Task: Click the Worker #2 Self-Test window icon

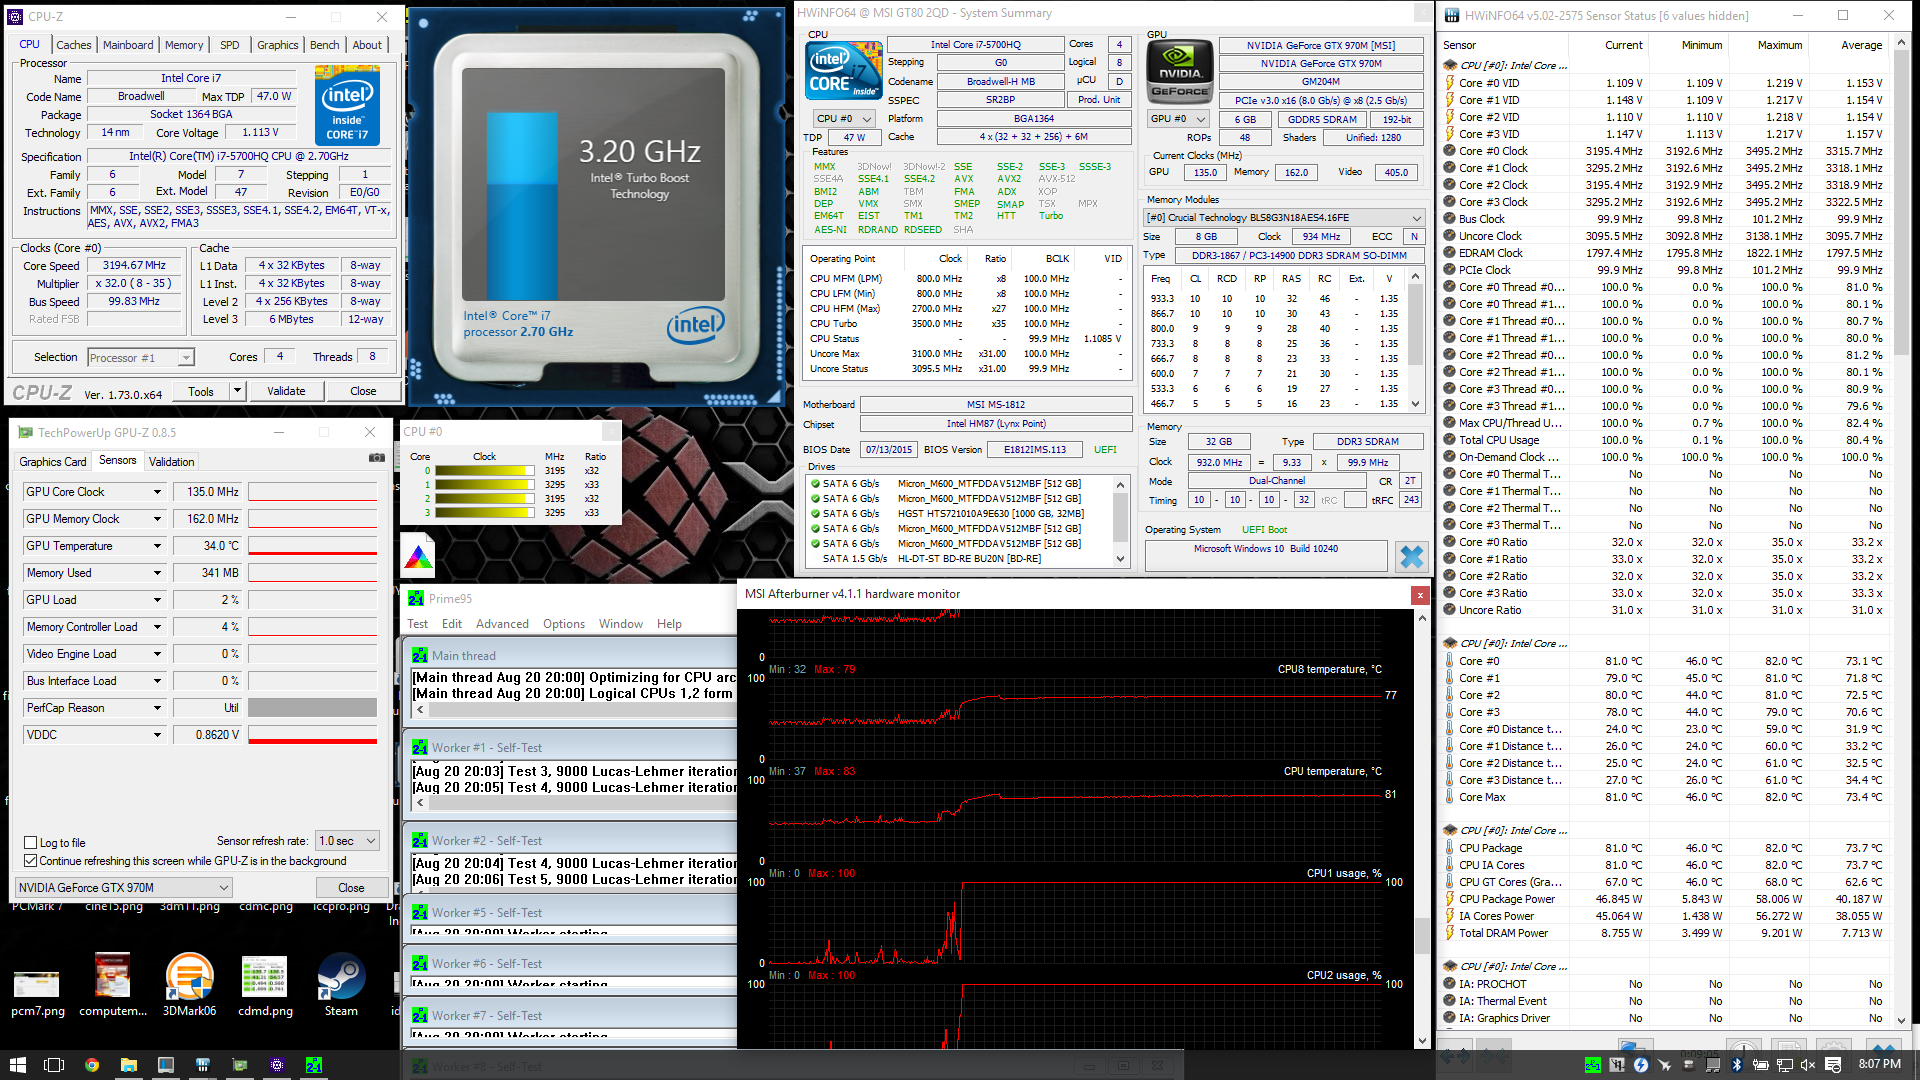Action: pos(420,841)
